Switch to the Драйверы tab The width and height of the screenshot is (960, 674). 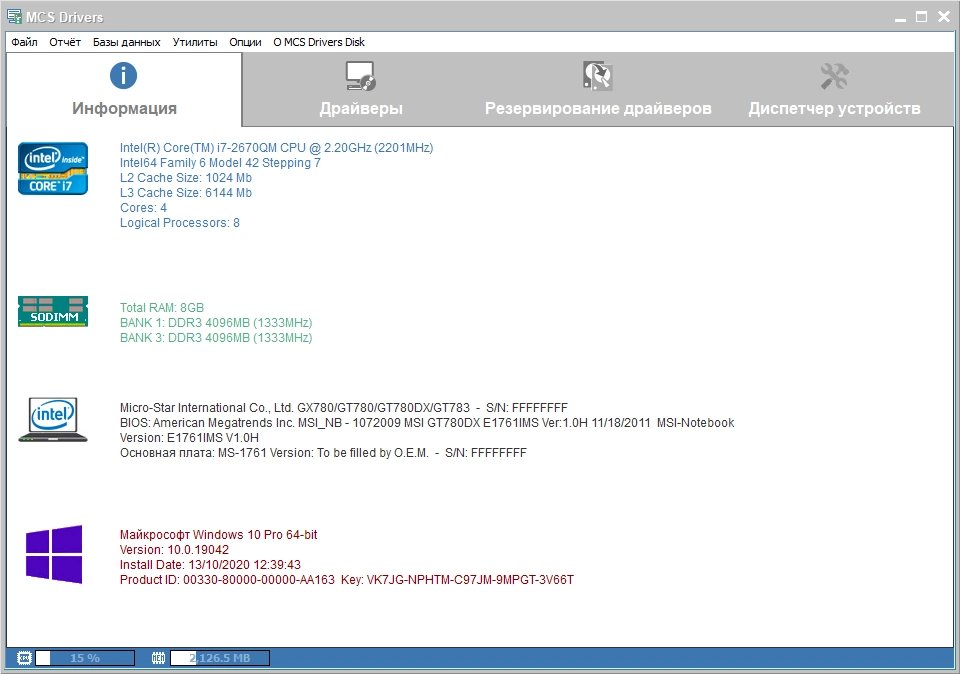361,89
